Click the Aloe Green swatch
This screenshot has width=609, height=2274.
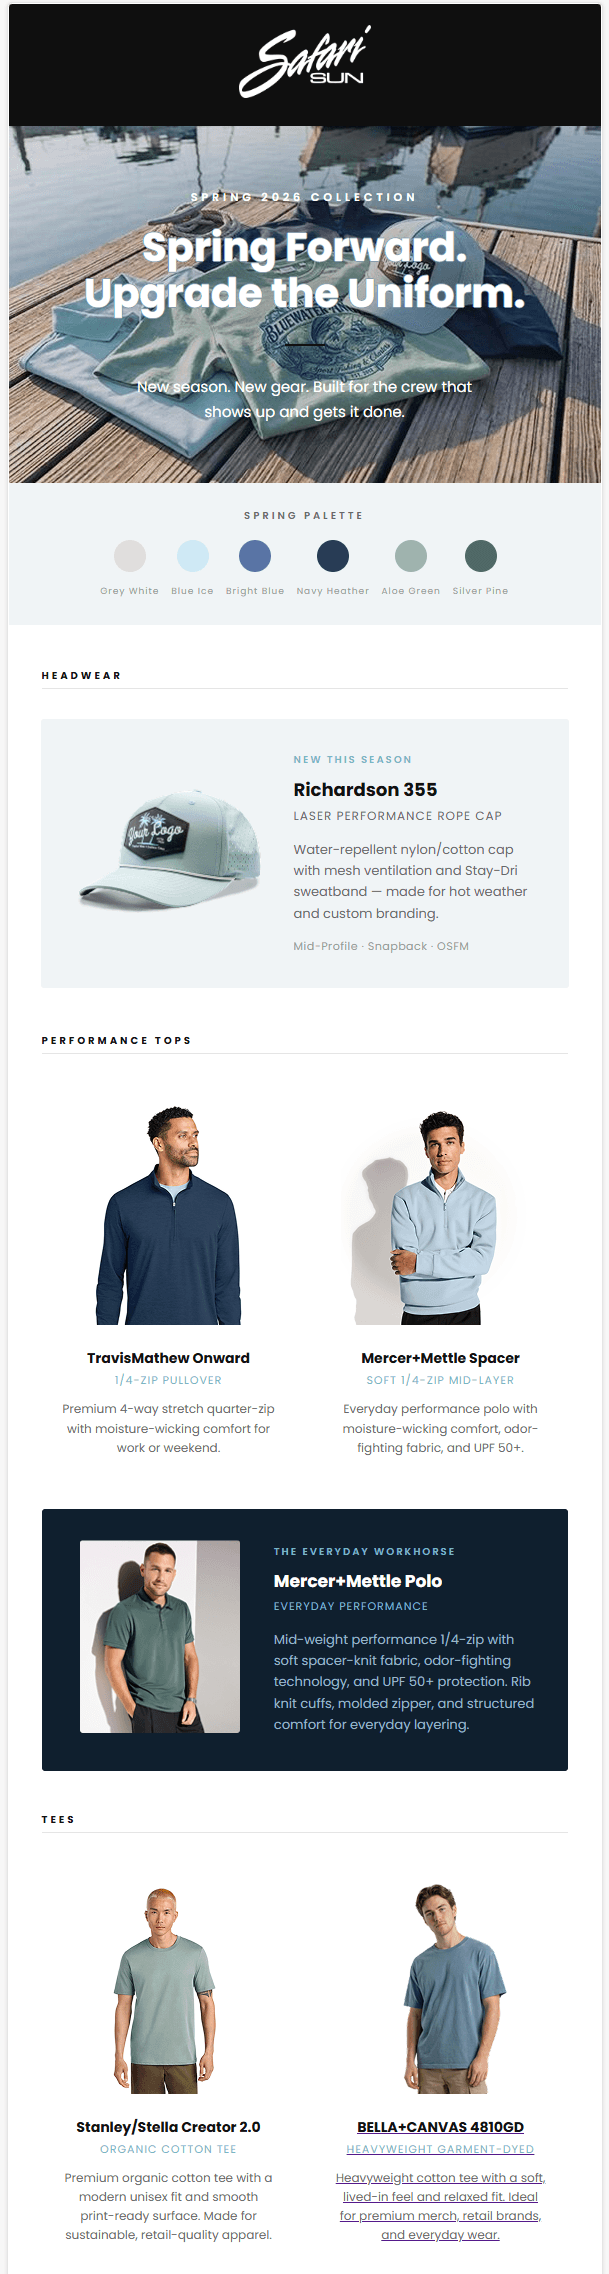coord(411,556)
